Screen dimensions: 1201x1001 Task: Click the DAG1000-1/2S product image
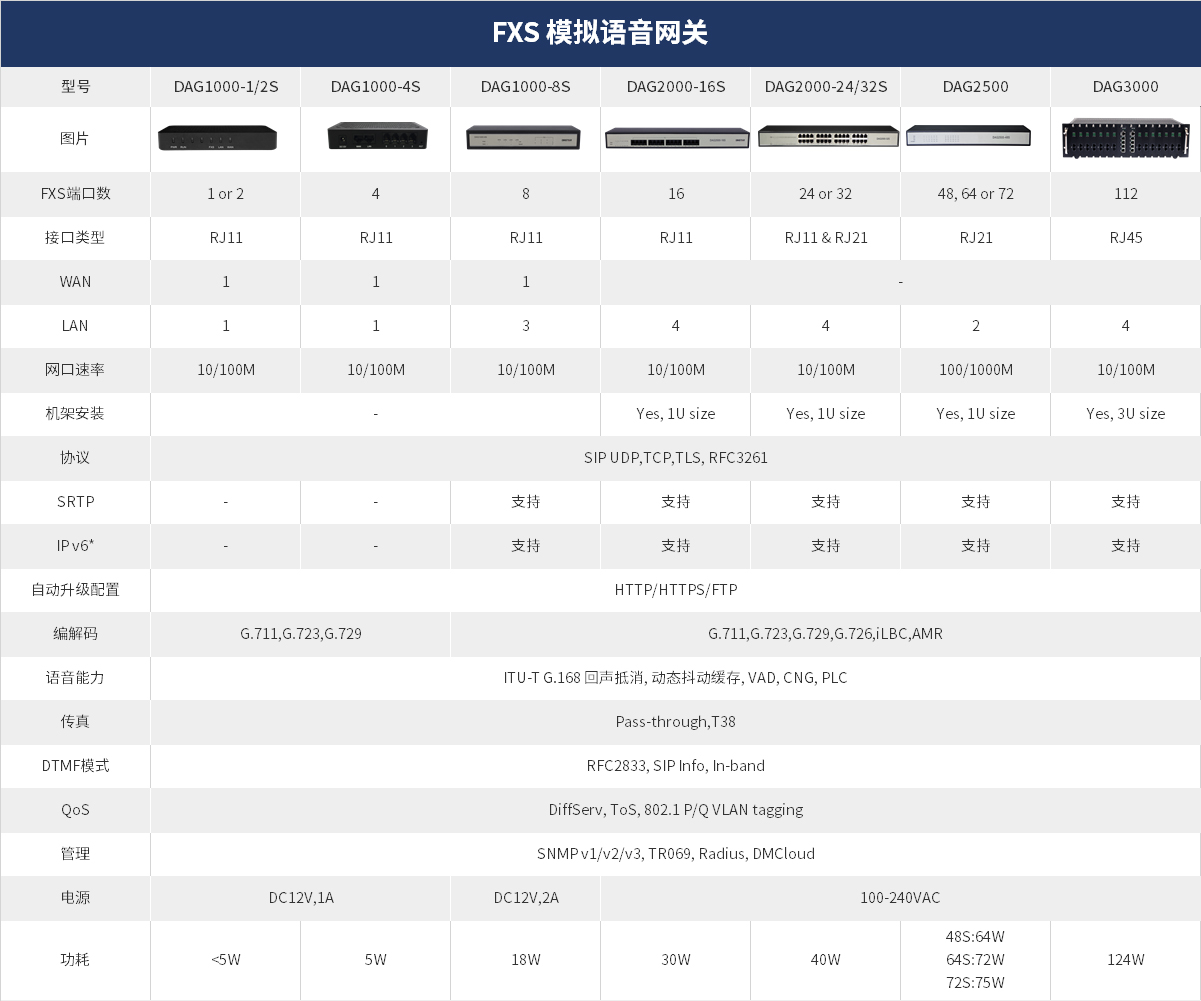[x=217, y=138]
